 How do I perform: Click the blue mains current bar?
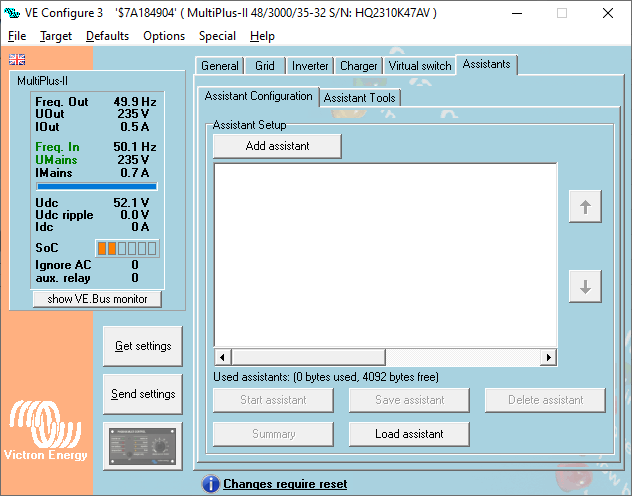tap(97, 186)
